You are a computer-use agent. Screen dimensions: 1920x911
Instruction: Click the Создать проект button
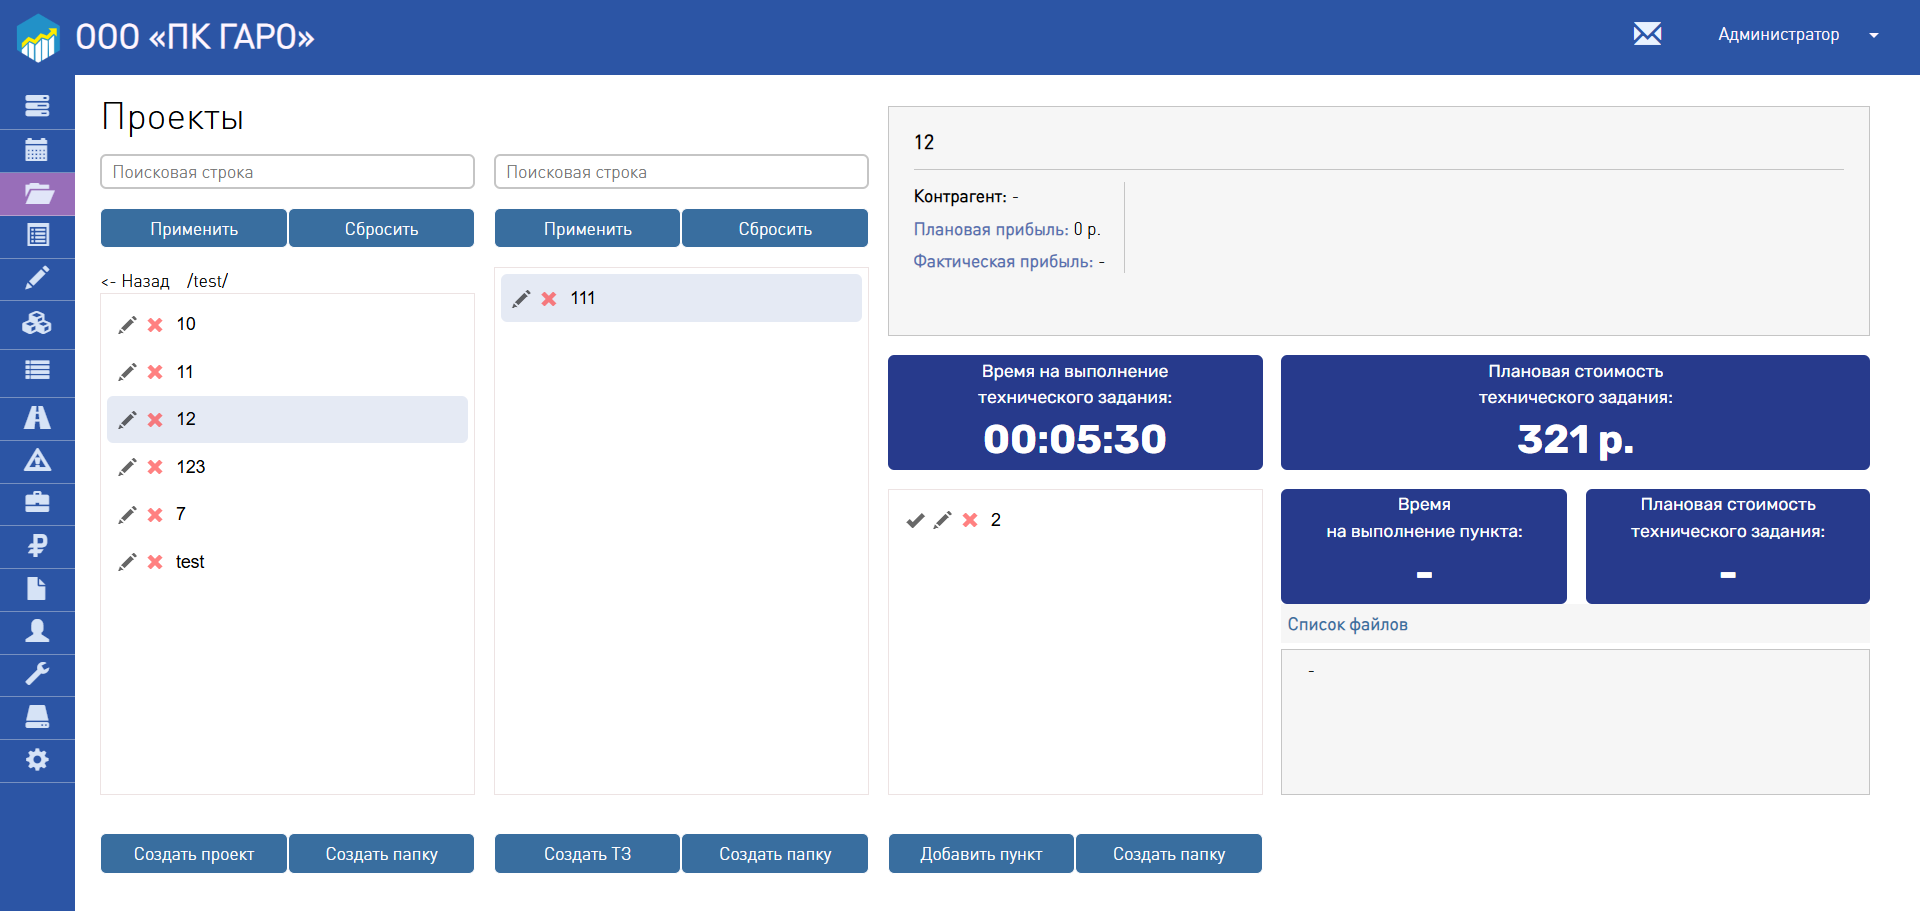pyautogui.click(x=194, y=853)
